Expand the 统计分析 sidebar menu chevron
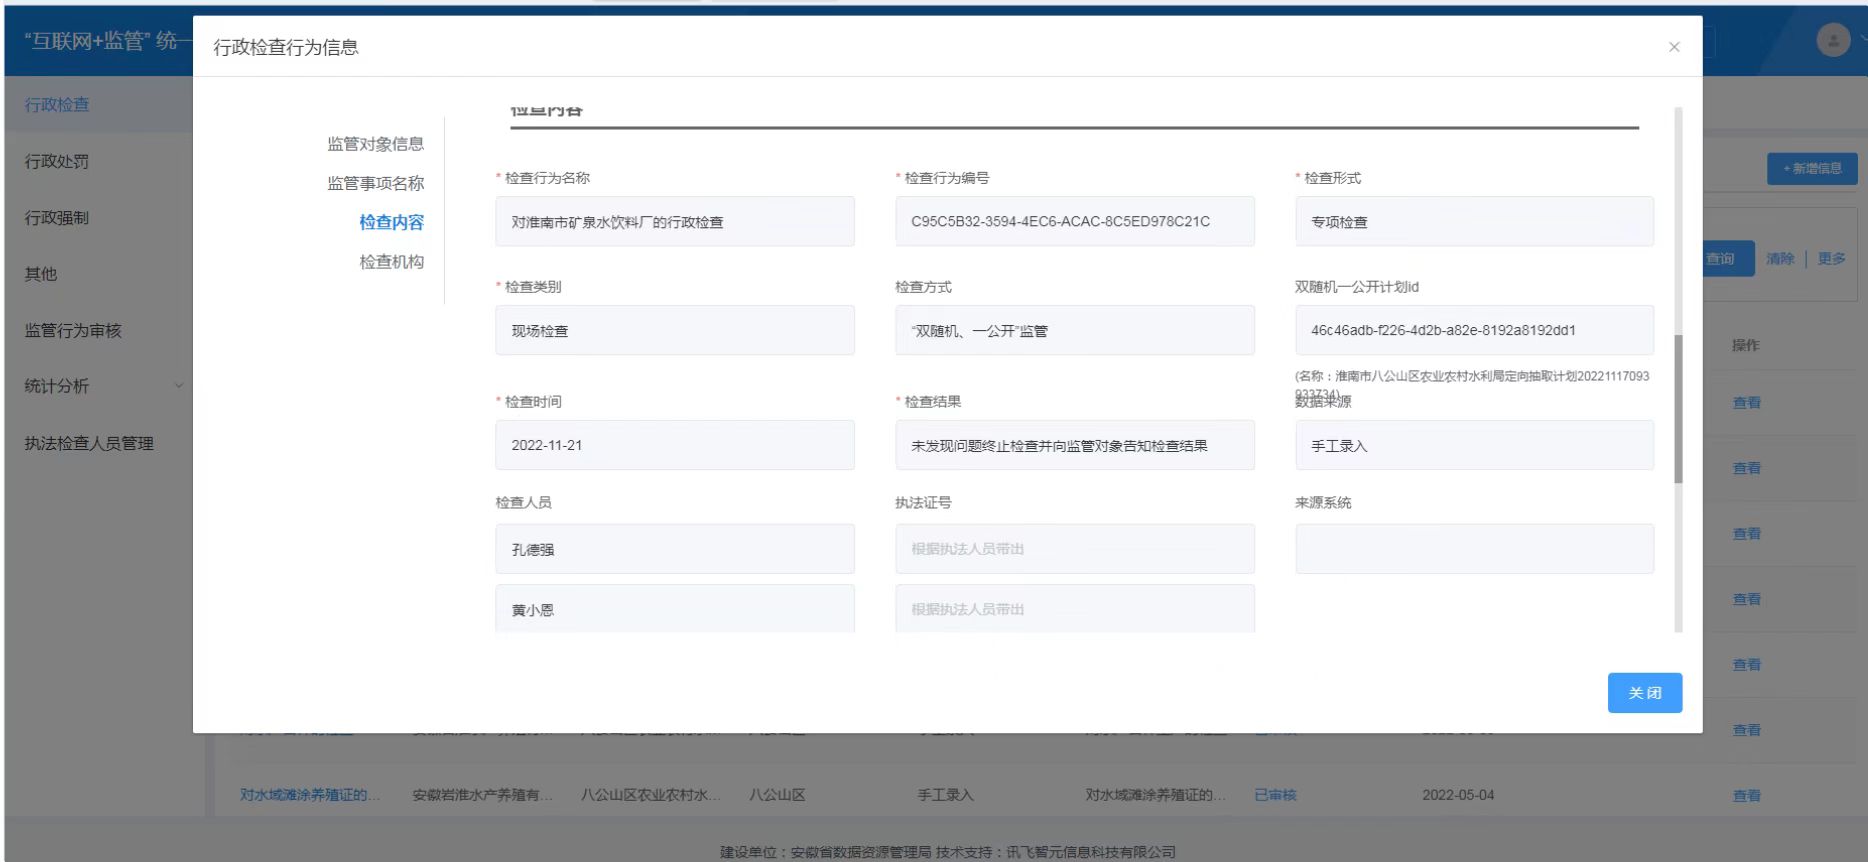Screen dimensions: 1868x862 click(179, 386)
